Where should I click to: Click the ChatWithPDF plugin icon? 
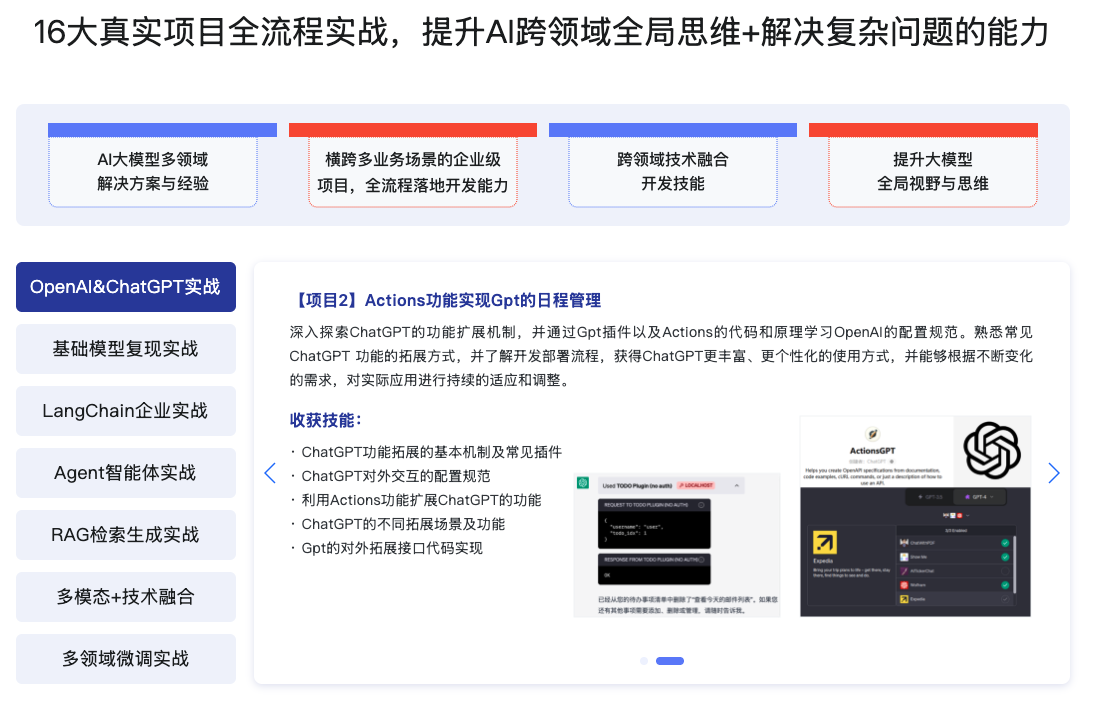[904, 543]
